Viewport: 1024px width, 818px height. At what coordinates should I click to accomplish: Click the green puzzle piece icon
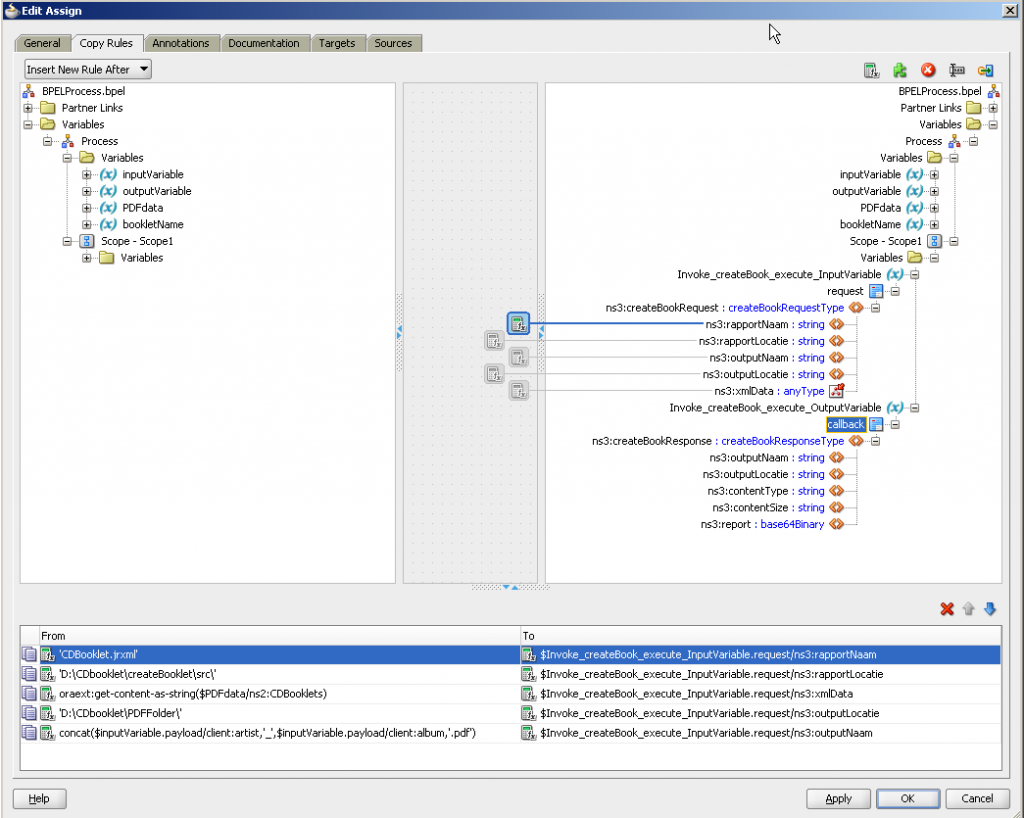click(x=899, y=70)
